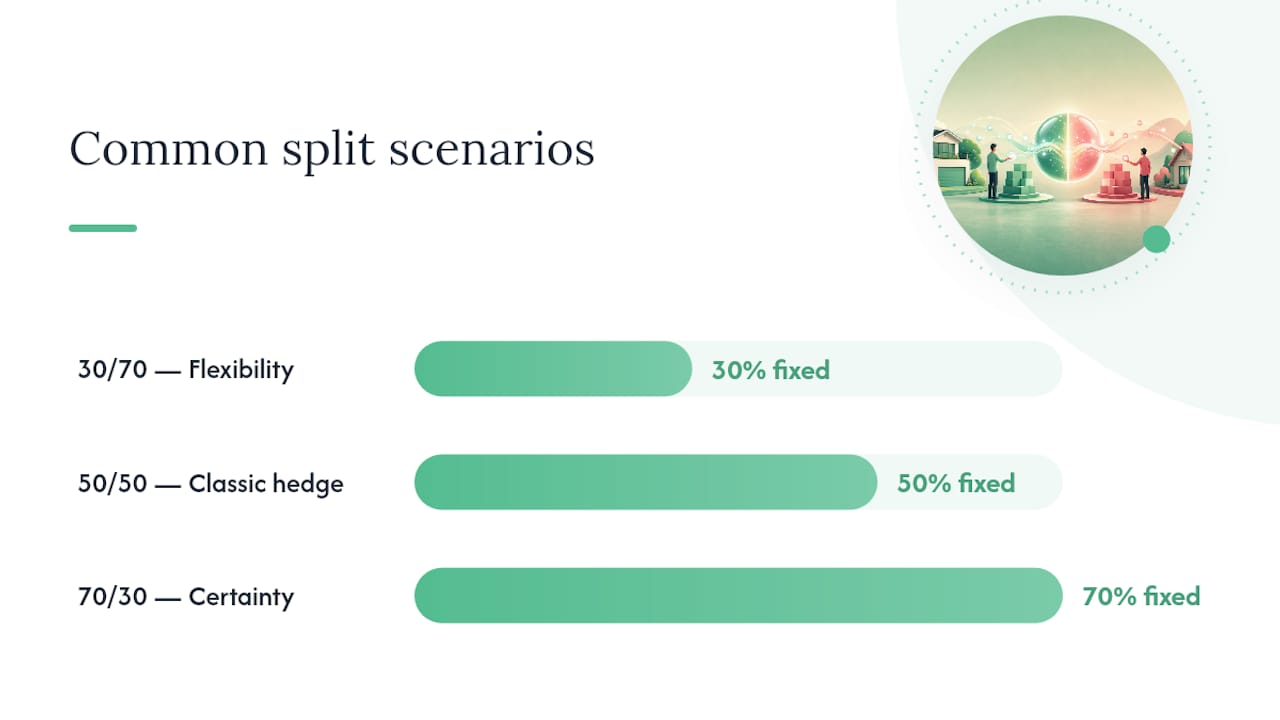Click the unfilled track of the 30% bar
The width and height of the screenshot is (1280, 720).
pyautogui.click(x=945, y=369)
